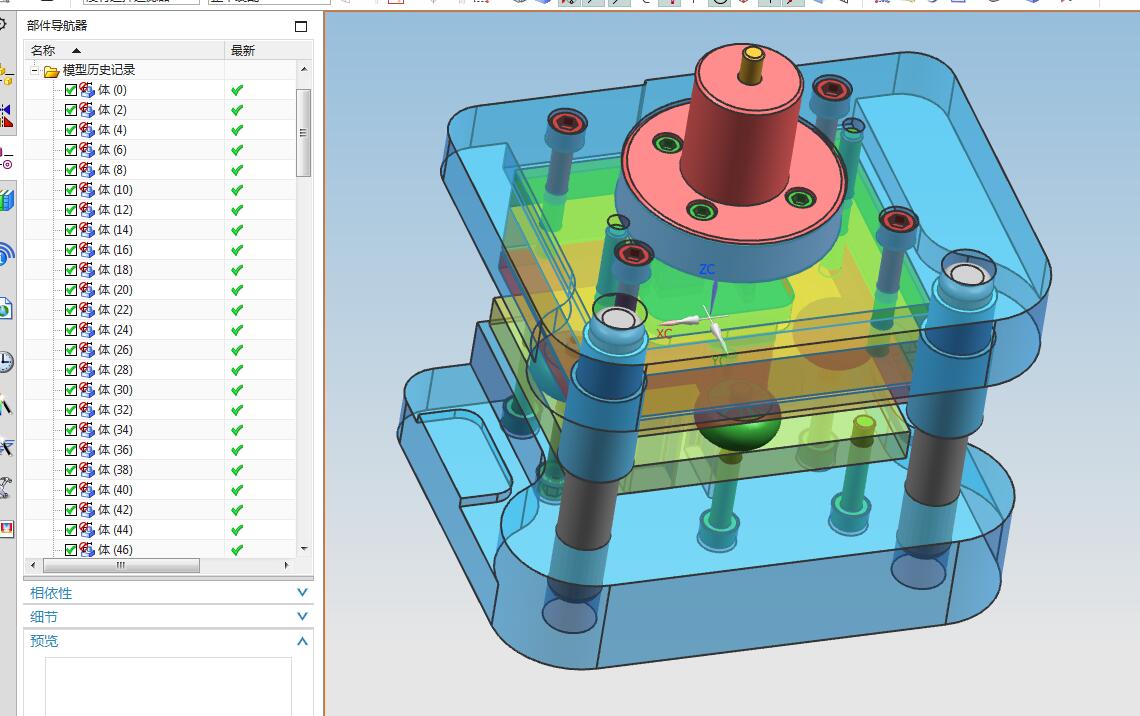Select the 体 (10) row label
The height and width of the screenshot is (716, 1140).
click(115, 190)
